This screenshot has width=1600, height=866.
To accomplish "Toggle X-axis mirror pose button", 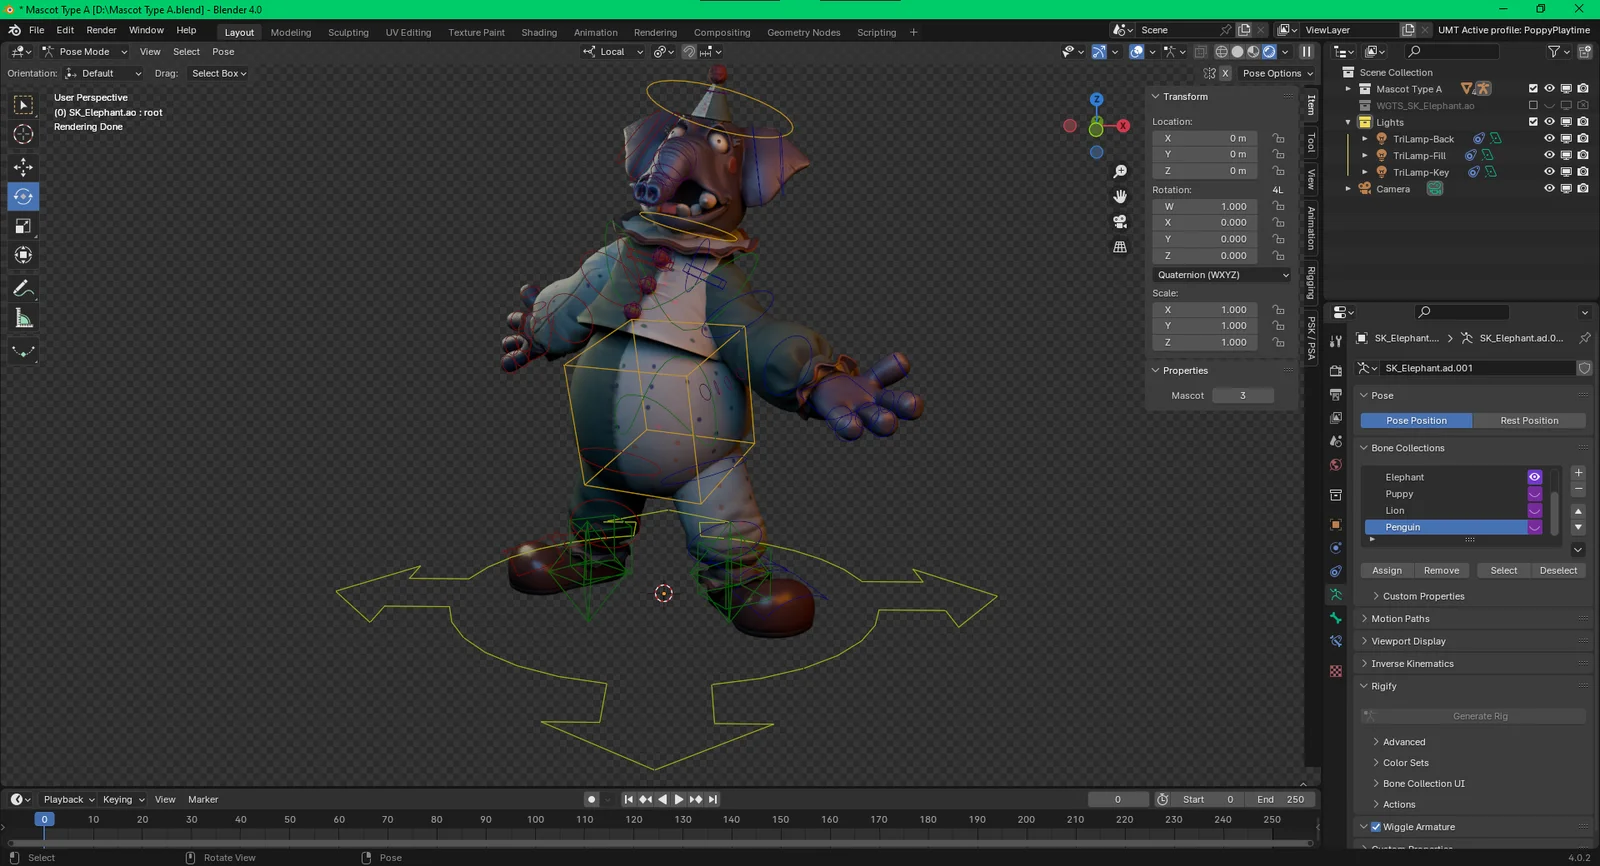I will tap(1225, 73).
